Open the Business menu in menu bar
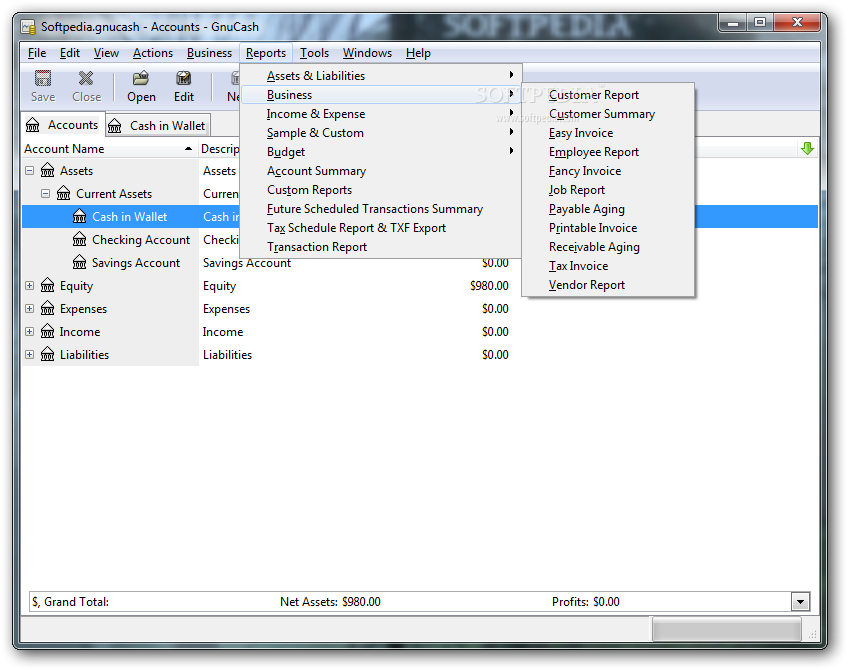 pos(209,53)
